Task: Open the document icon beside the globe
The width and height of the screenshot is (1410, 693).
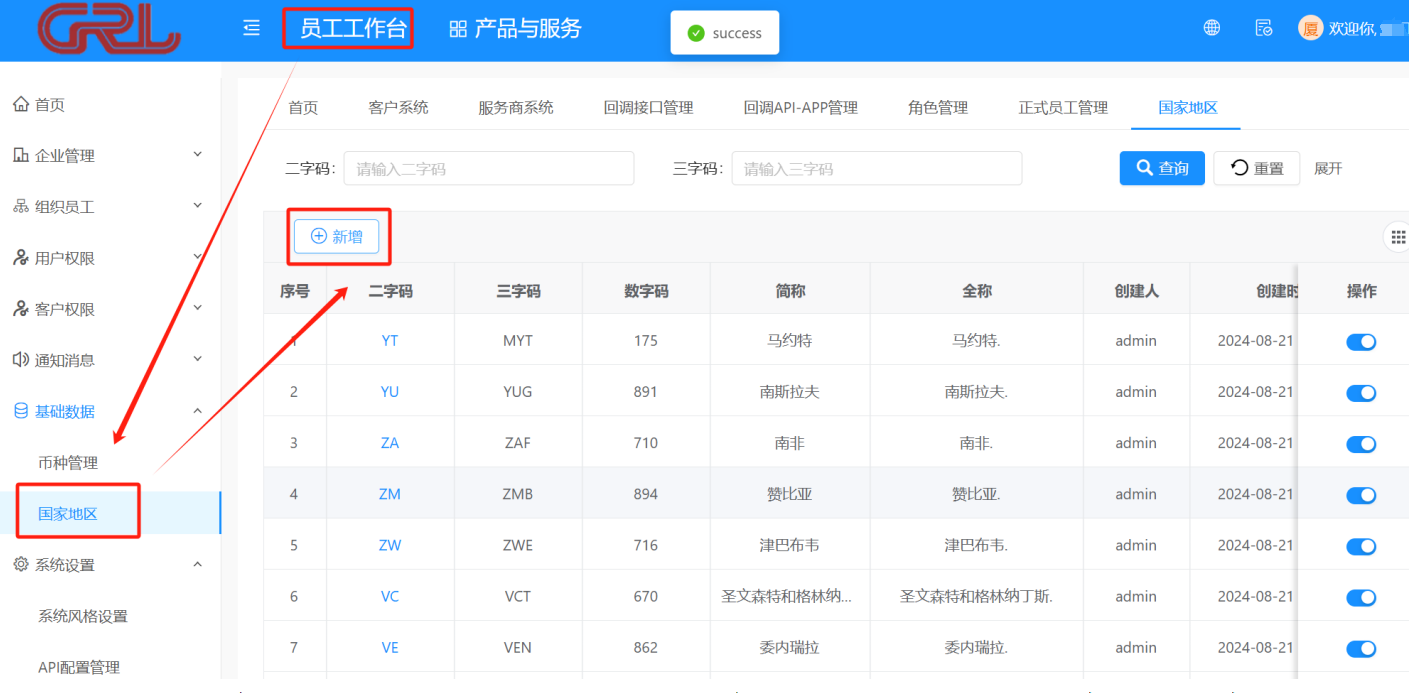Action: 1264,28
